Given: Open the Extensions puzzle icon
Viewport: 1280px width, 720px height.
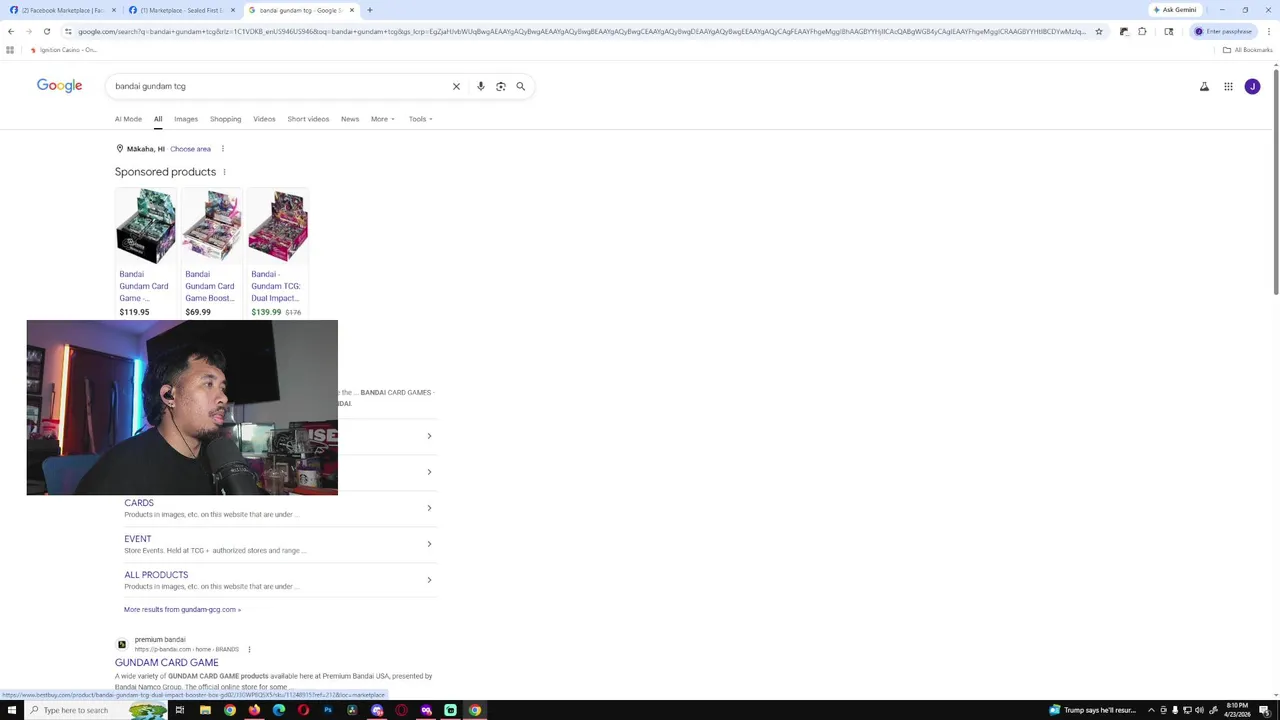Looking at the screenshot, I should 1143,31.
